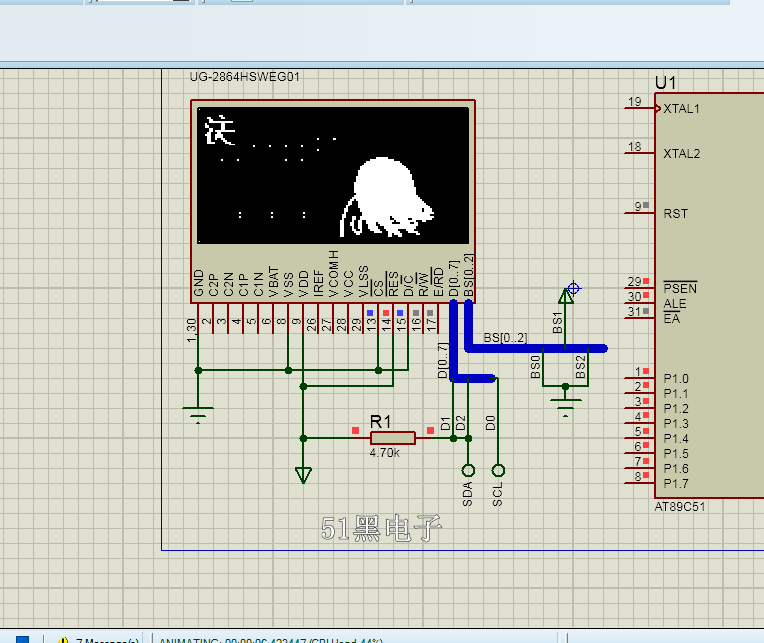Click the PSEN pin name on U1
Image resolution: width=764 pixels, height=643 pixels.
tap(680, 288)
